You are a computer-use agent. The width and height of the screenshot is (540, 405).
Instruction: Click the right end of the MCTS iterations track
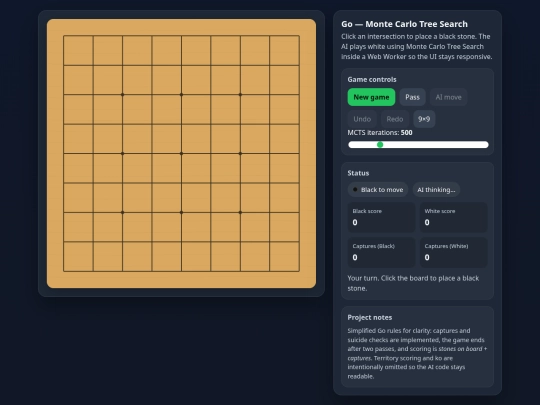(486, 145)
